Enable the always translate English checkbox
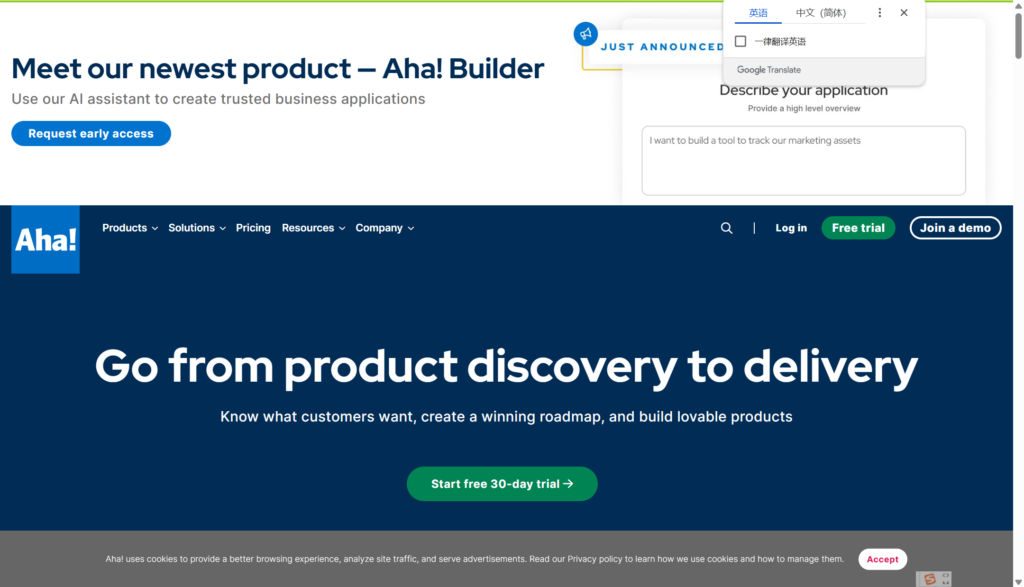Viewport: 1024px width, 587px height. (x=741, y=41)
